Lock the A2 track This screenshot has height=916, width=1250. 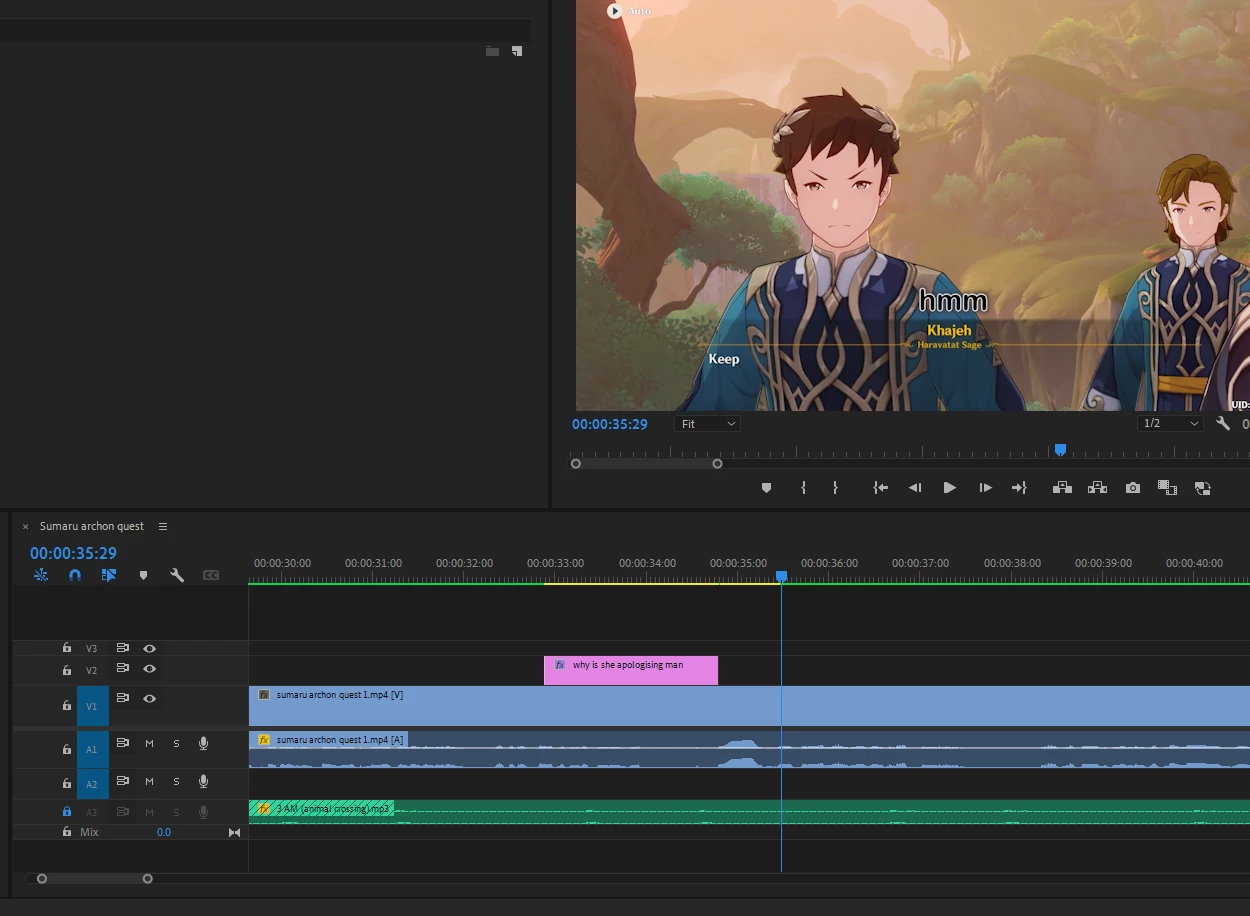click(x=67, y=784)
